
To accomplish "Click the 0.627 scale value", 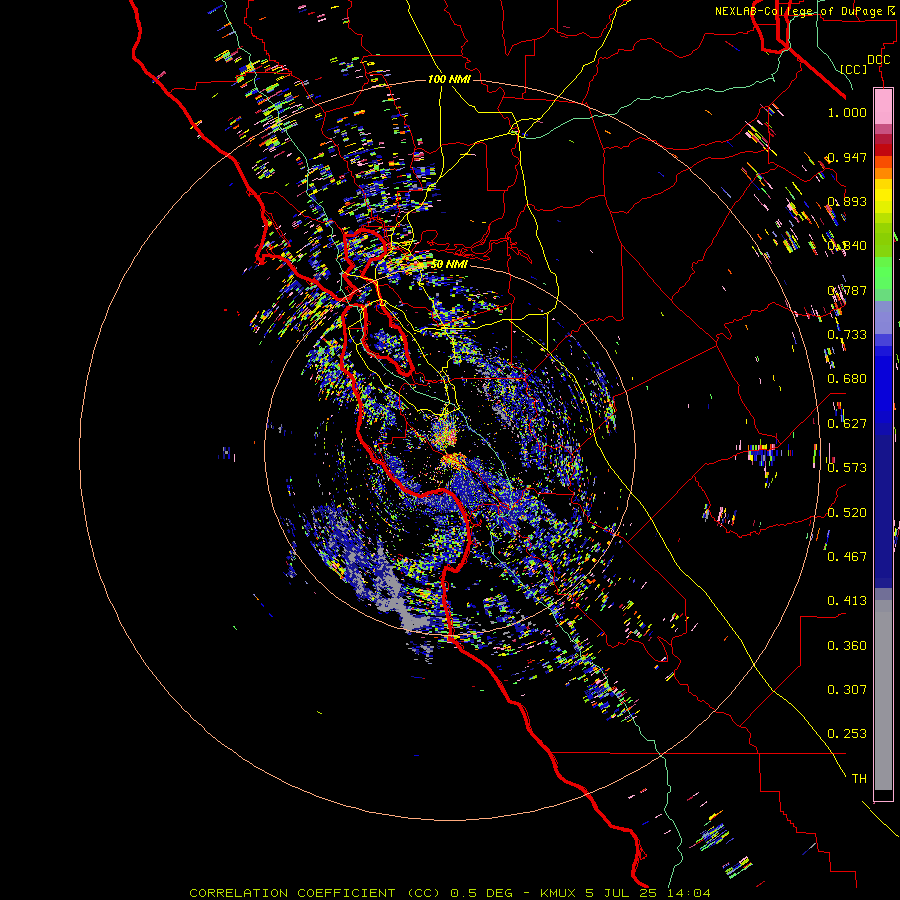I will 847,424.
